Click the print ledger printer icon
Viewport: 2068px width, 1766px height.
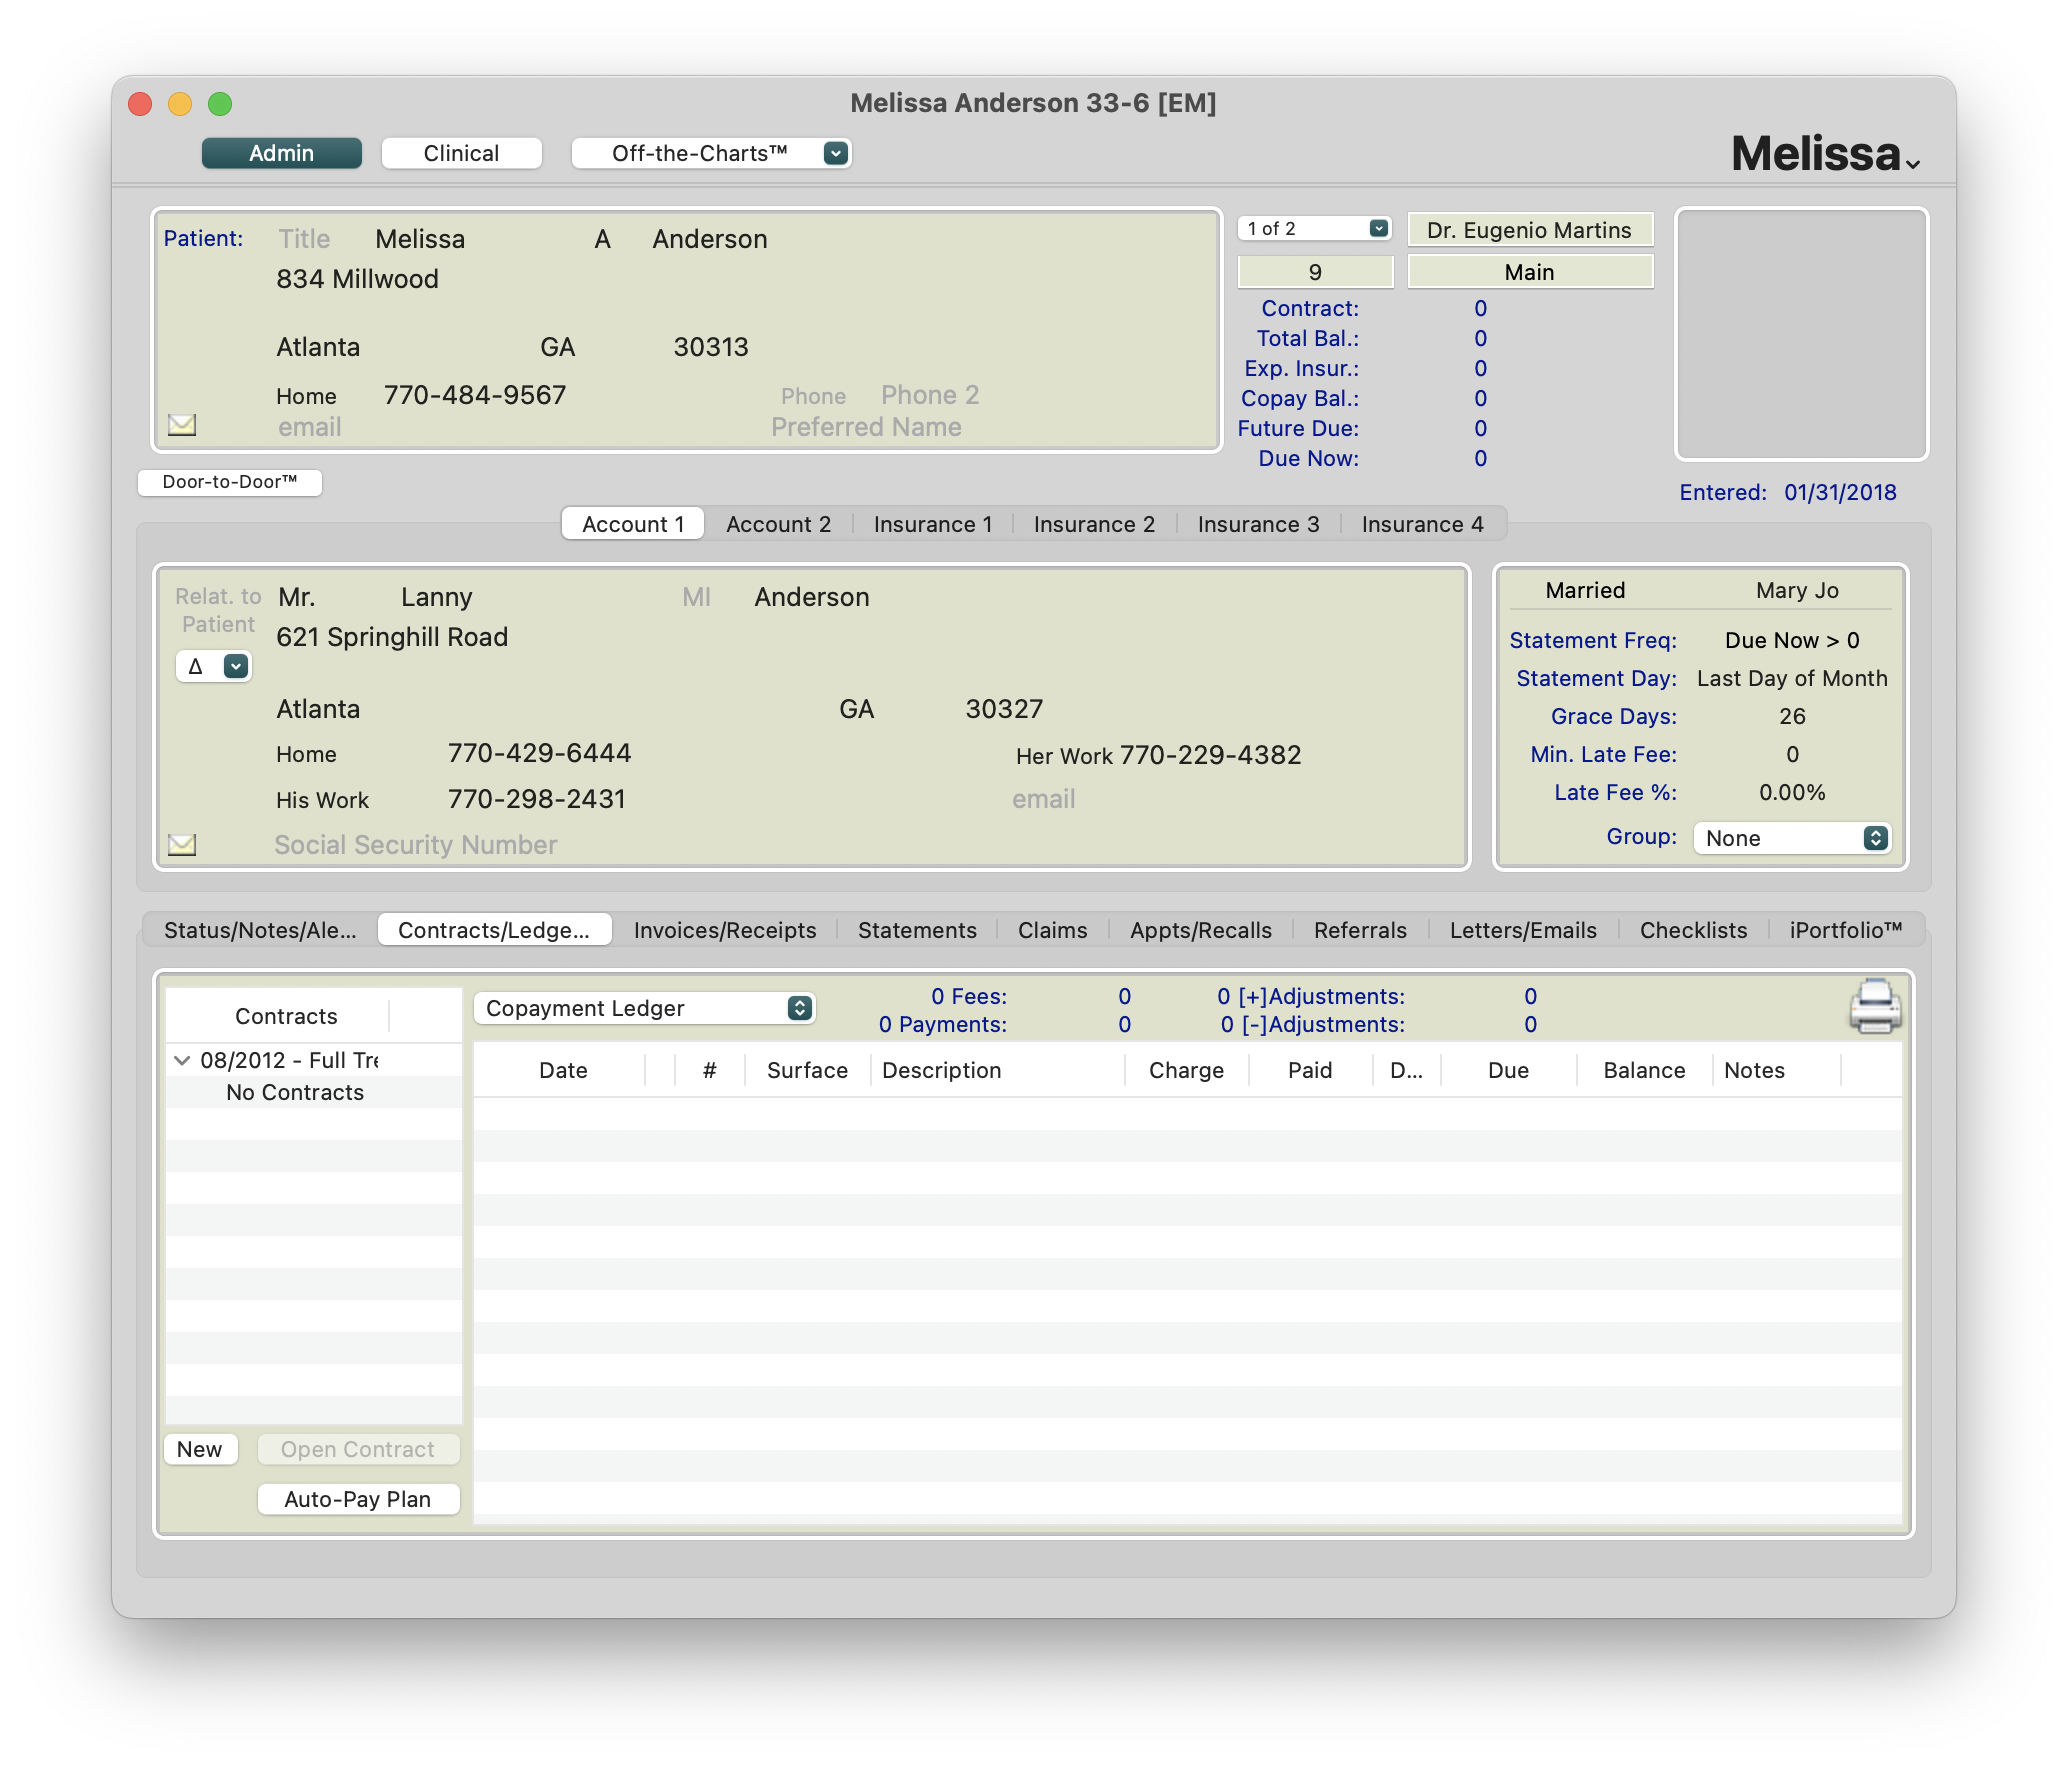(1874, 1006)
